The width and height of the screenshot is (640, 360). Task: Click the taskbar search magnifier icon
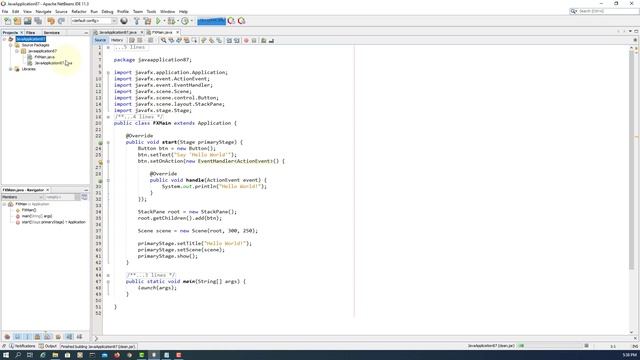(18, 355)
